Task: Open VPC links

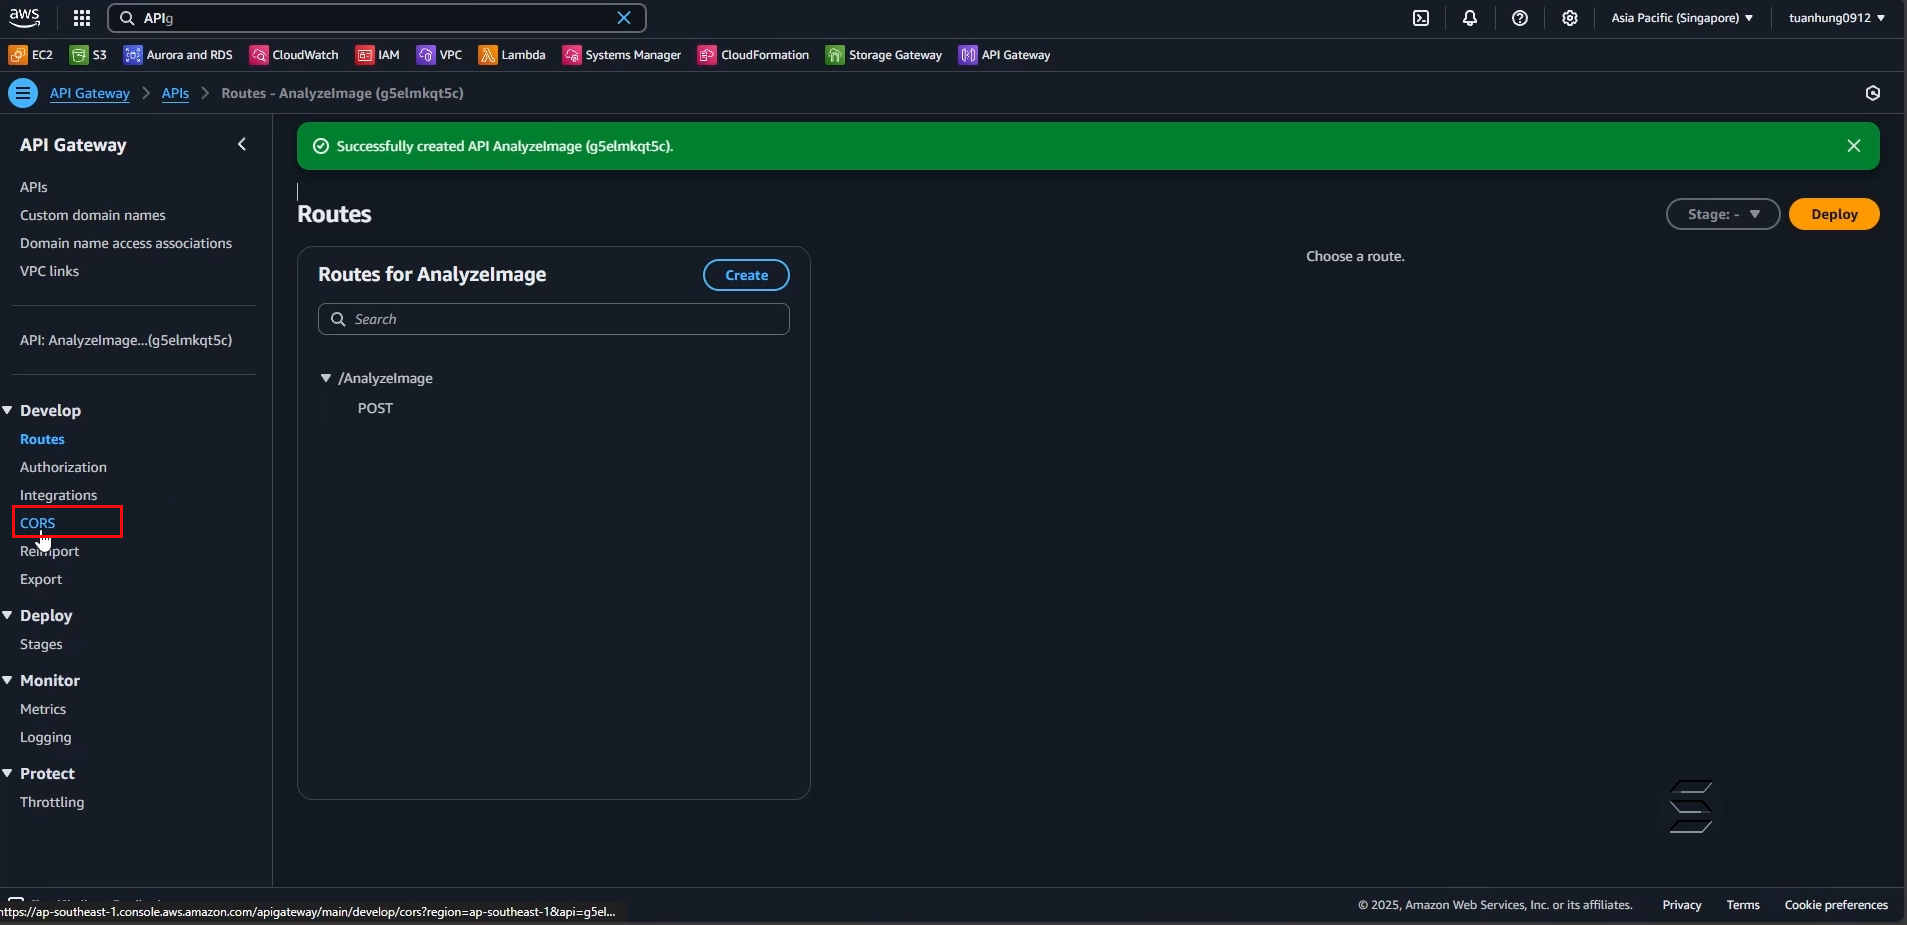Action: [49, 271]
